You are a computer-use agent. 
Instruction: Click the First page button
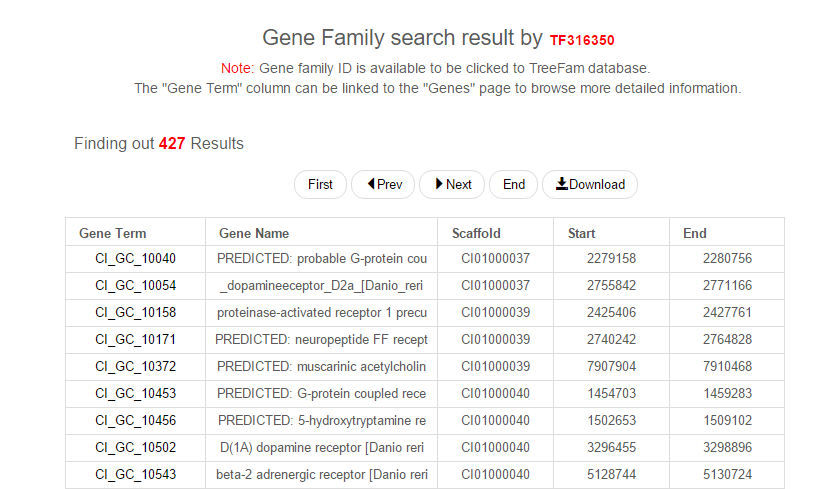(x=320, y=184)
